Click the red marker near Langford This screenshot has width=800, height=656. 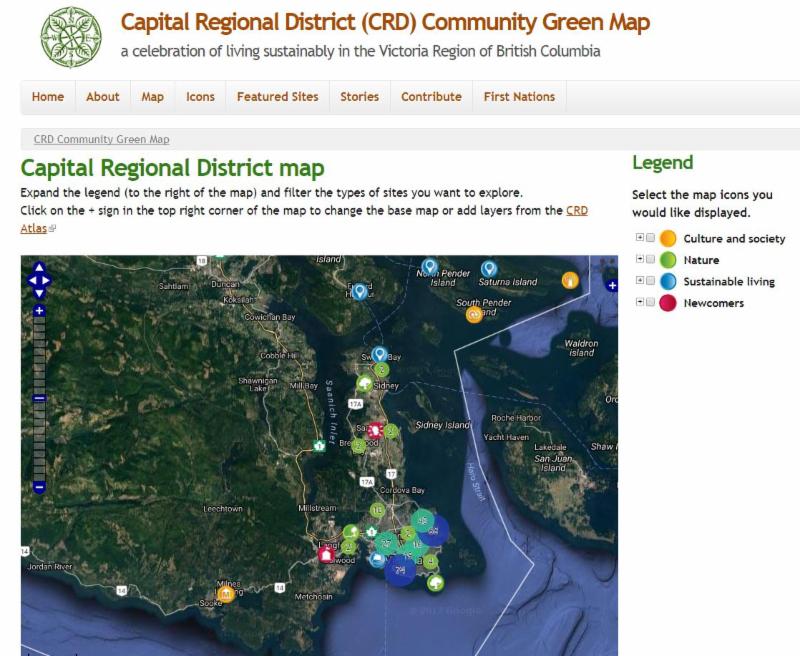click(x=326, y=554)
